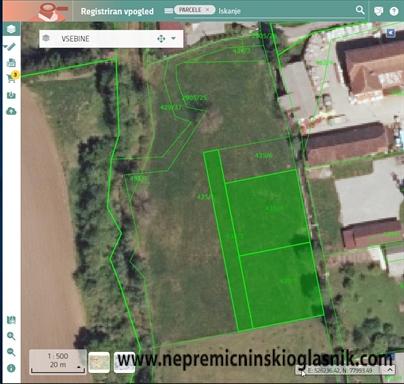Image resolution: width=404 pixels, height=384 pixels.
Task: Open the shopping cart with 3 items
Action: point(11,79)
